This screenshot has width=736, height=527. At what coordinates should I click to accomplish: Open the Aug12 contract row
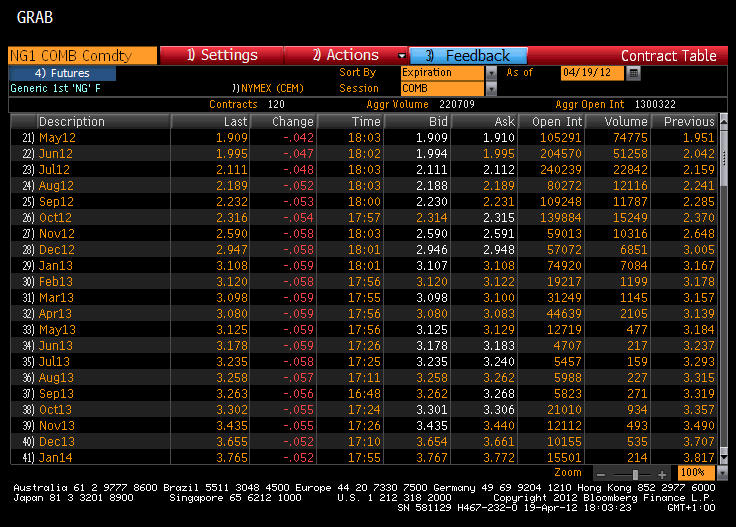(364, 185)
